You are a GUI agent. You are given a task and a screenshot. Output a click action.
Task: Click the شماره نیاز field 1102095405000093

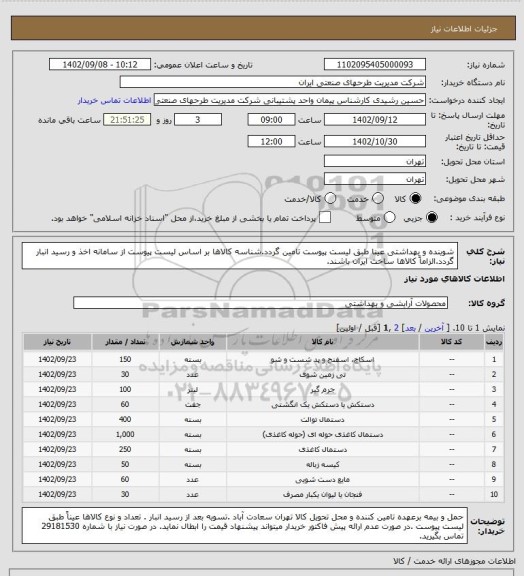pos(375,64)
